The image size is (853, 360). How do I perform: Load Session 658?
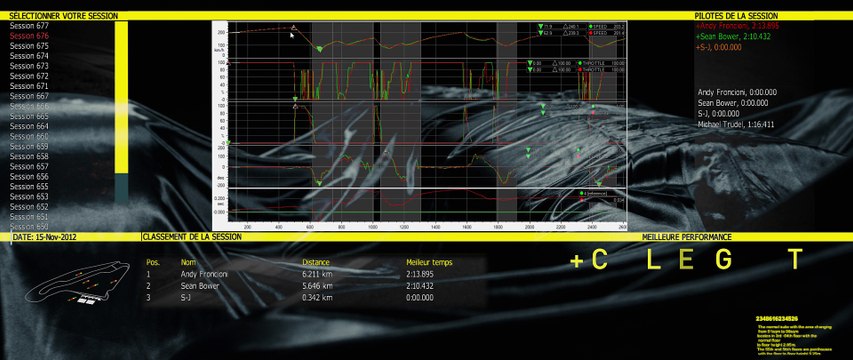tap(29, 157)
